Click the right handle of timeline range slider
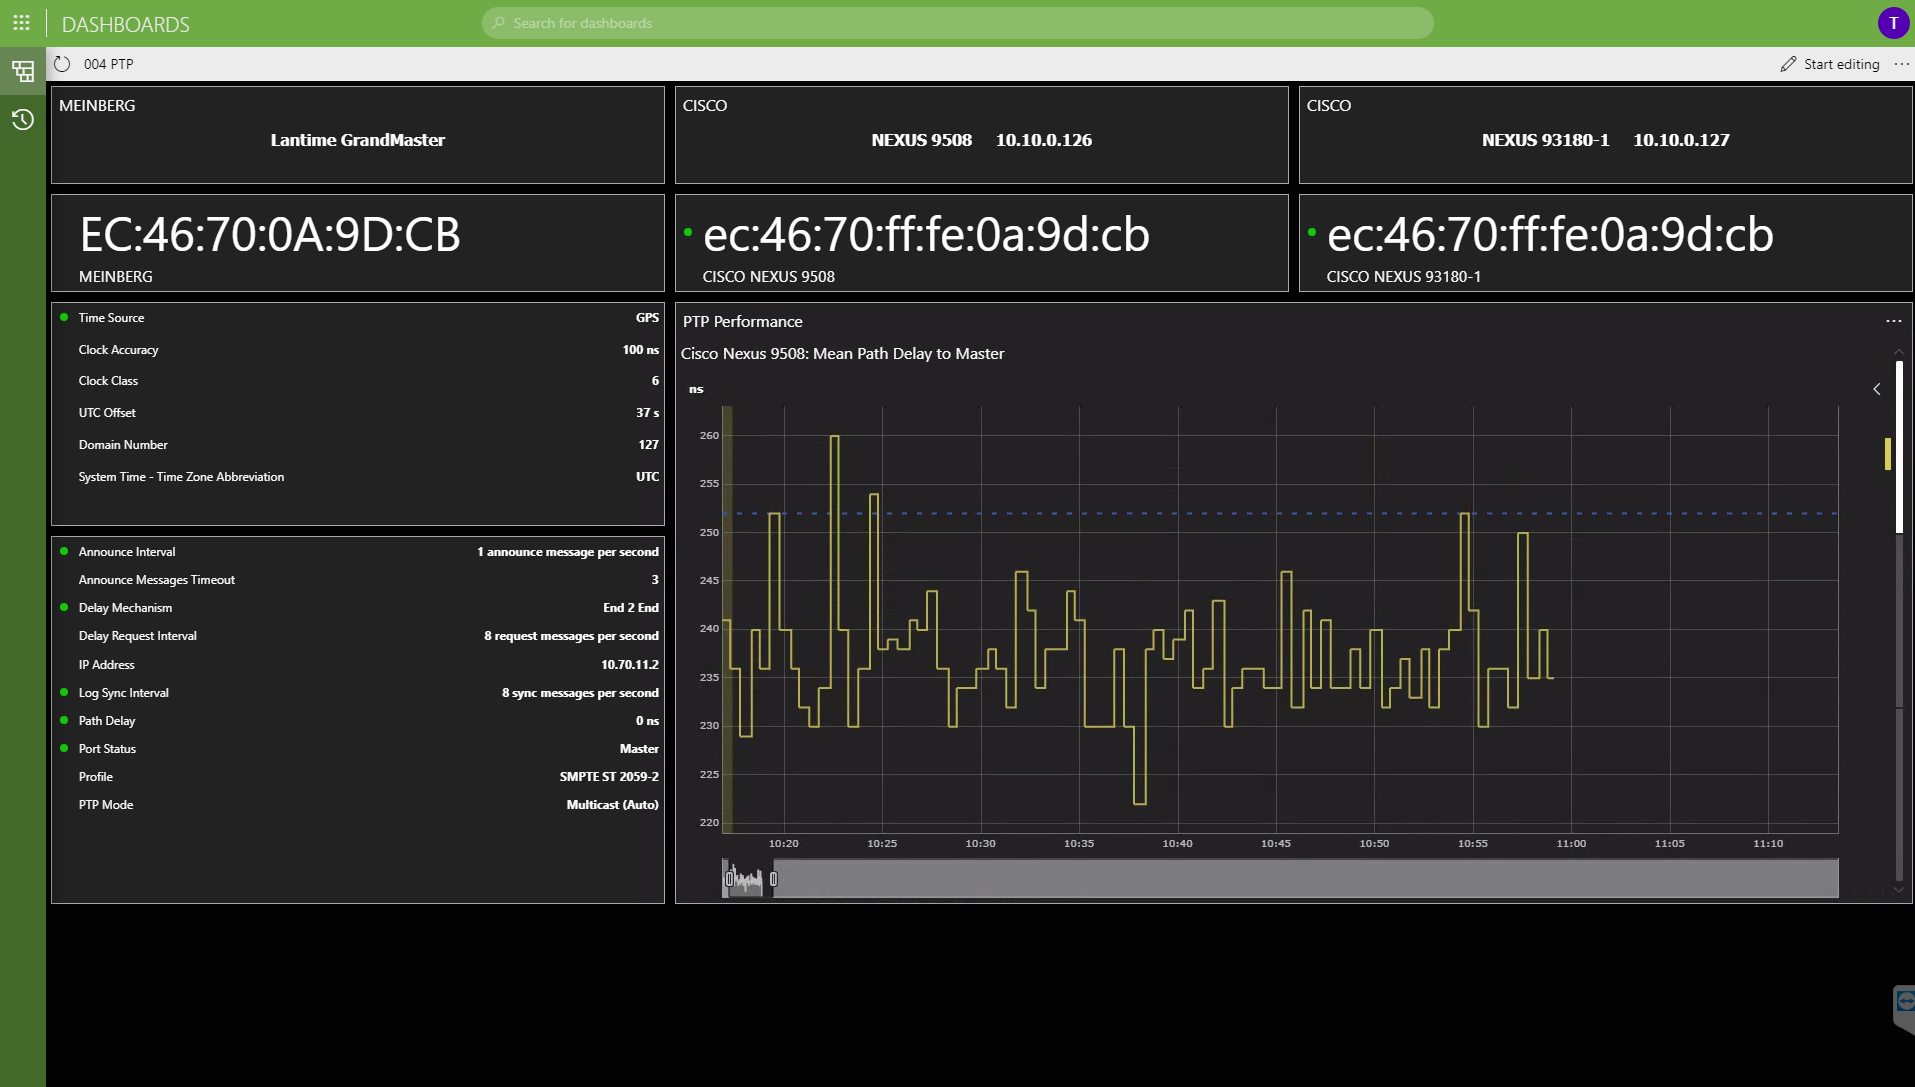Viewport: 1915px width, 1087px height. click(x=773, y=879)
